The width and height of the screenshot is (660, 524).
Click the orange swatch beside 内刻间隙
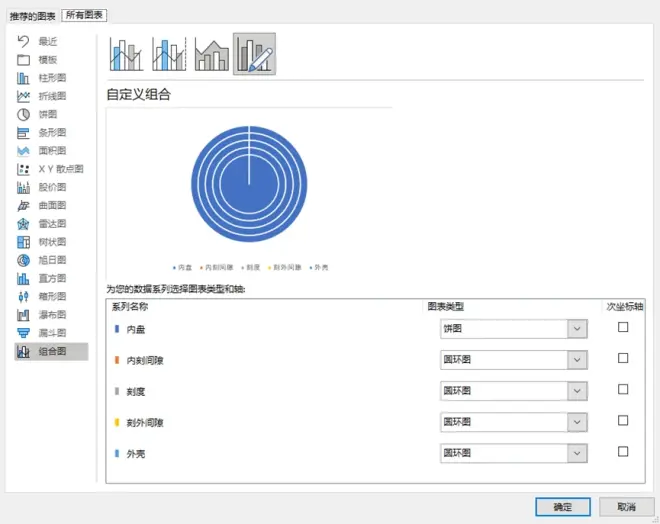[117, 360]
